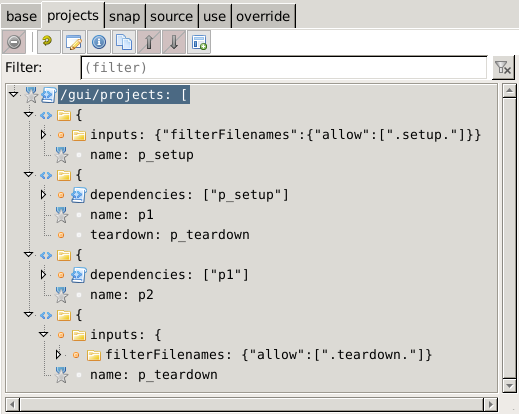Show info with the blue information icon
This screenshot has height=414, width=519.
pyautogui.click(x=99, y=42)
